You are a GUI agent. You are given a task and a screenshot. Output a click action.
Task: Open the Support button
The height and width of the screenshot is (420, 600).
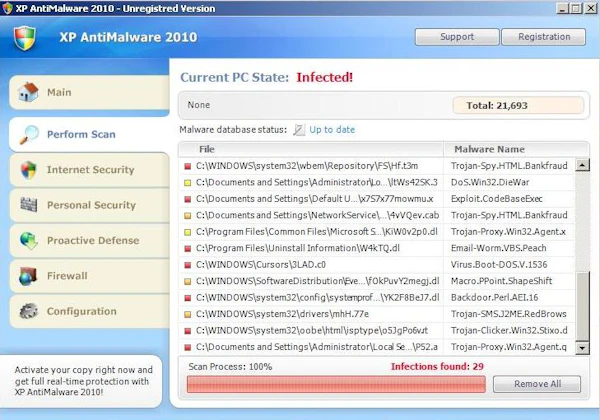(x=457, y=37)
